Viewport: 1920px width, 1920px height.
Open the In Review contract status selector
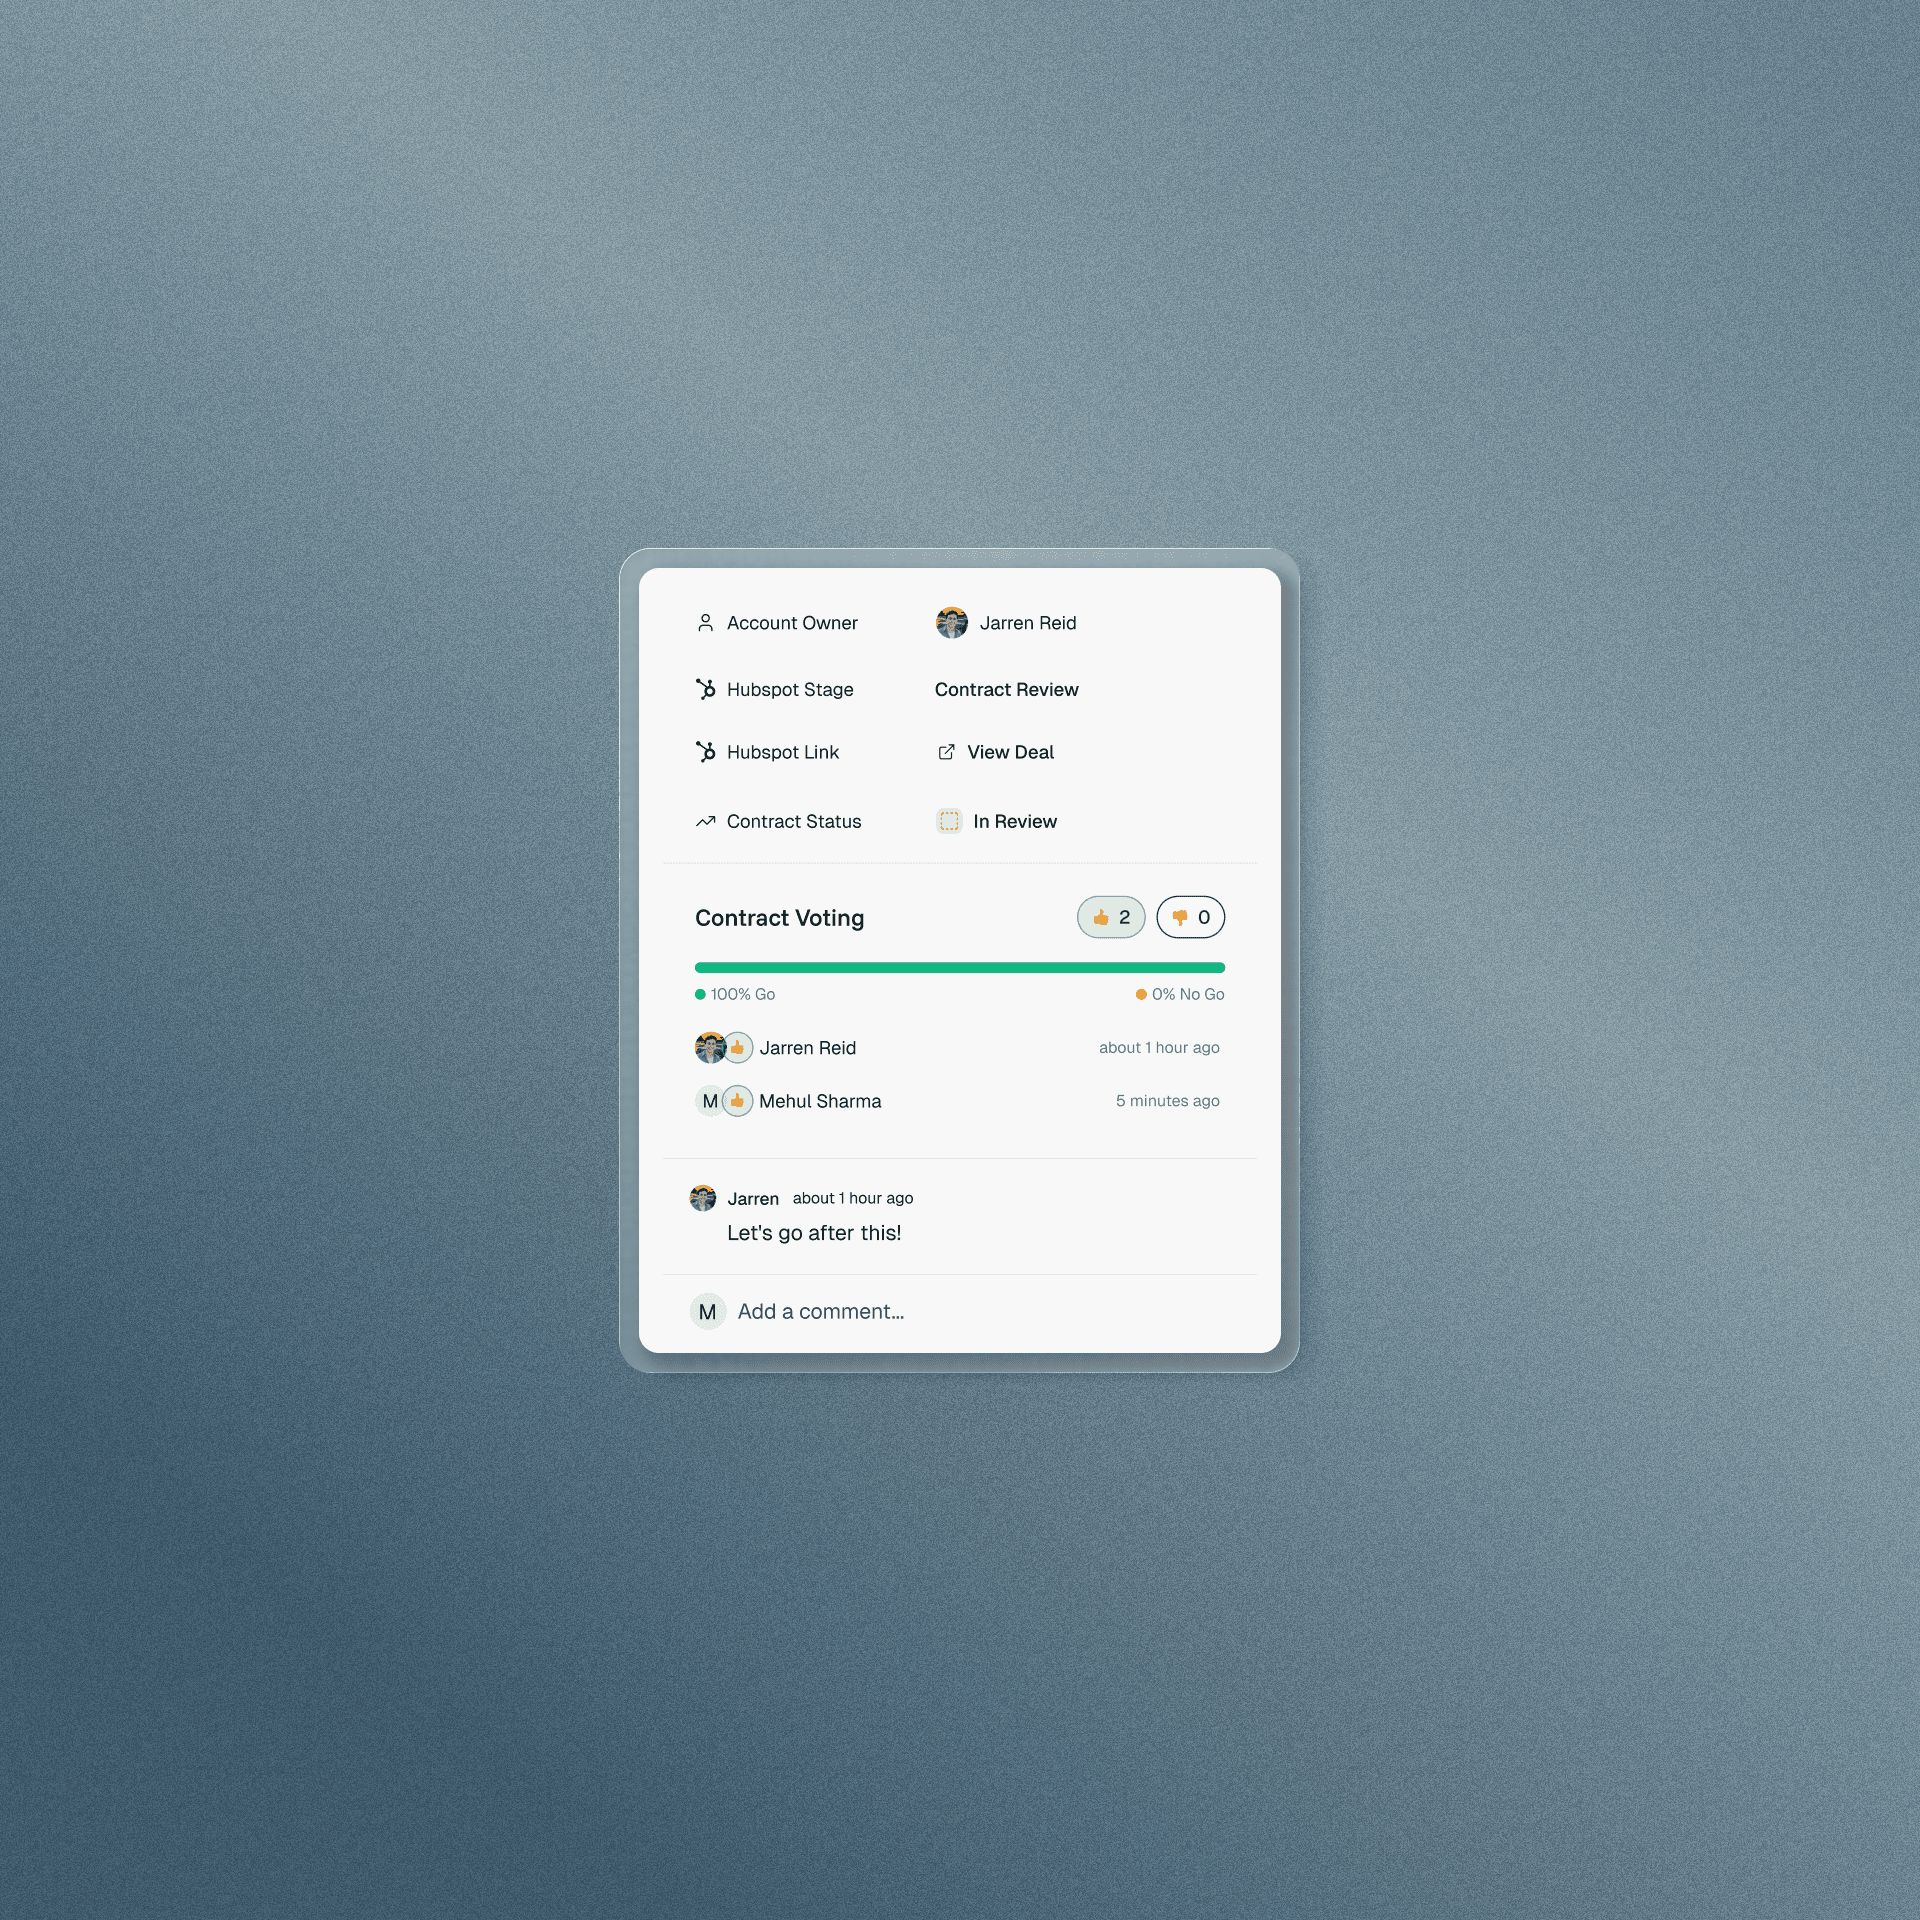(x=1014, y=821)
